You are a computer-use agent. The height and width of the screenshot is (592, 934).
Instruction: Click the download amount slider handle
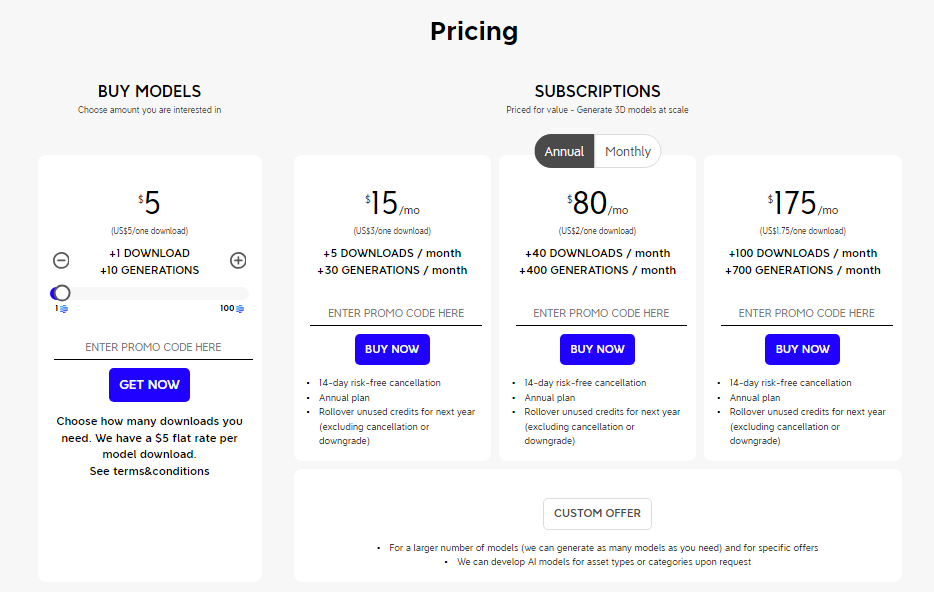[x=62, y=292]
